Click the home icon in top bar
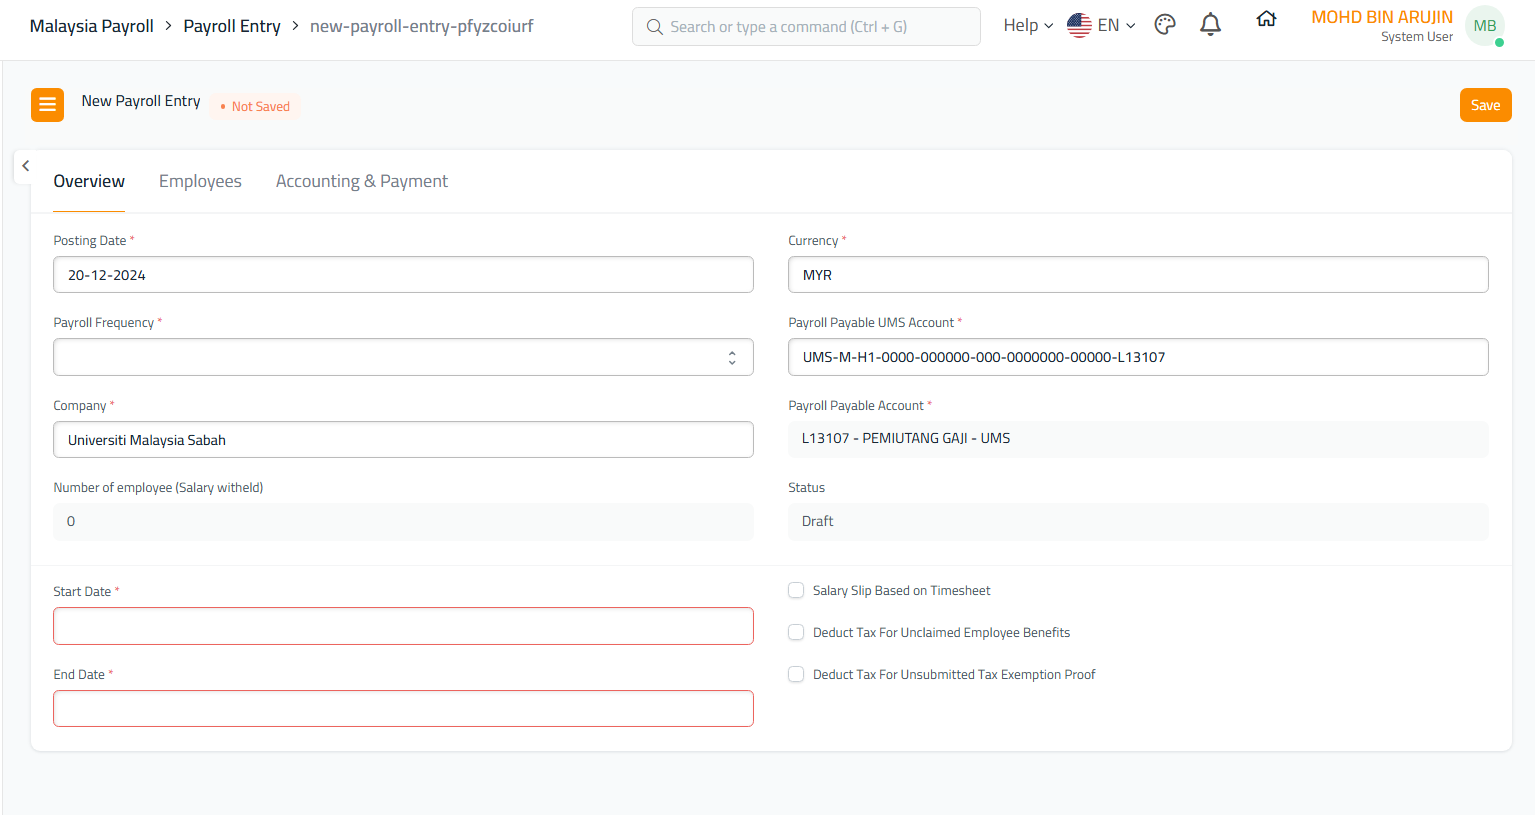The height and width of the screenshot is (815, 1535). (x=1266, y=19)
